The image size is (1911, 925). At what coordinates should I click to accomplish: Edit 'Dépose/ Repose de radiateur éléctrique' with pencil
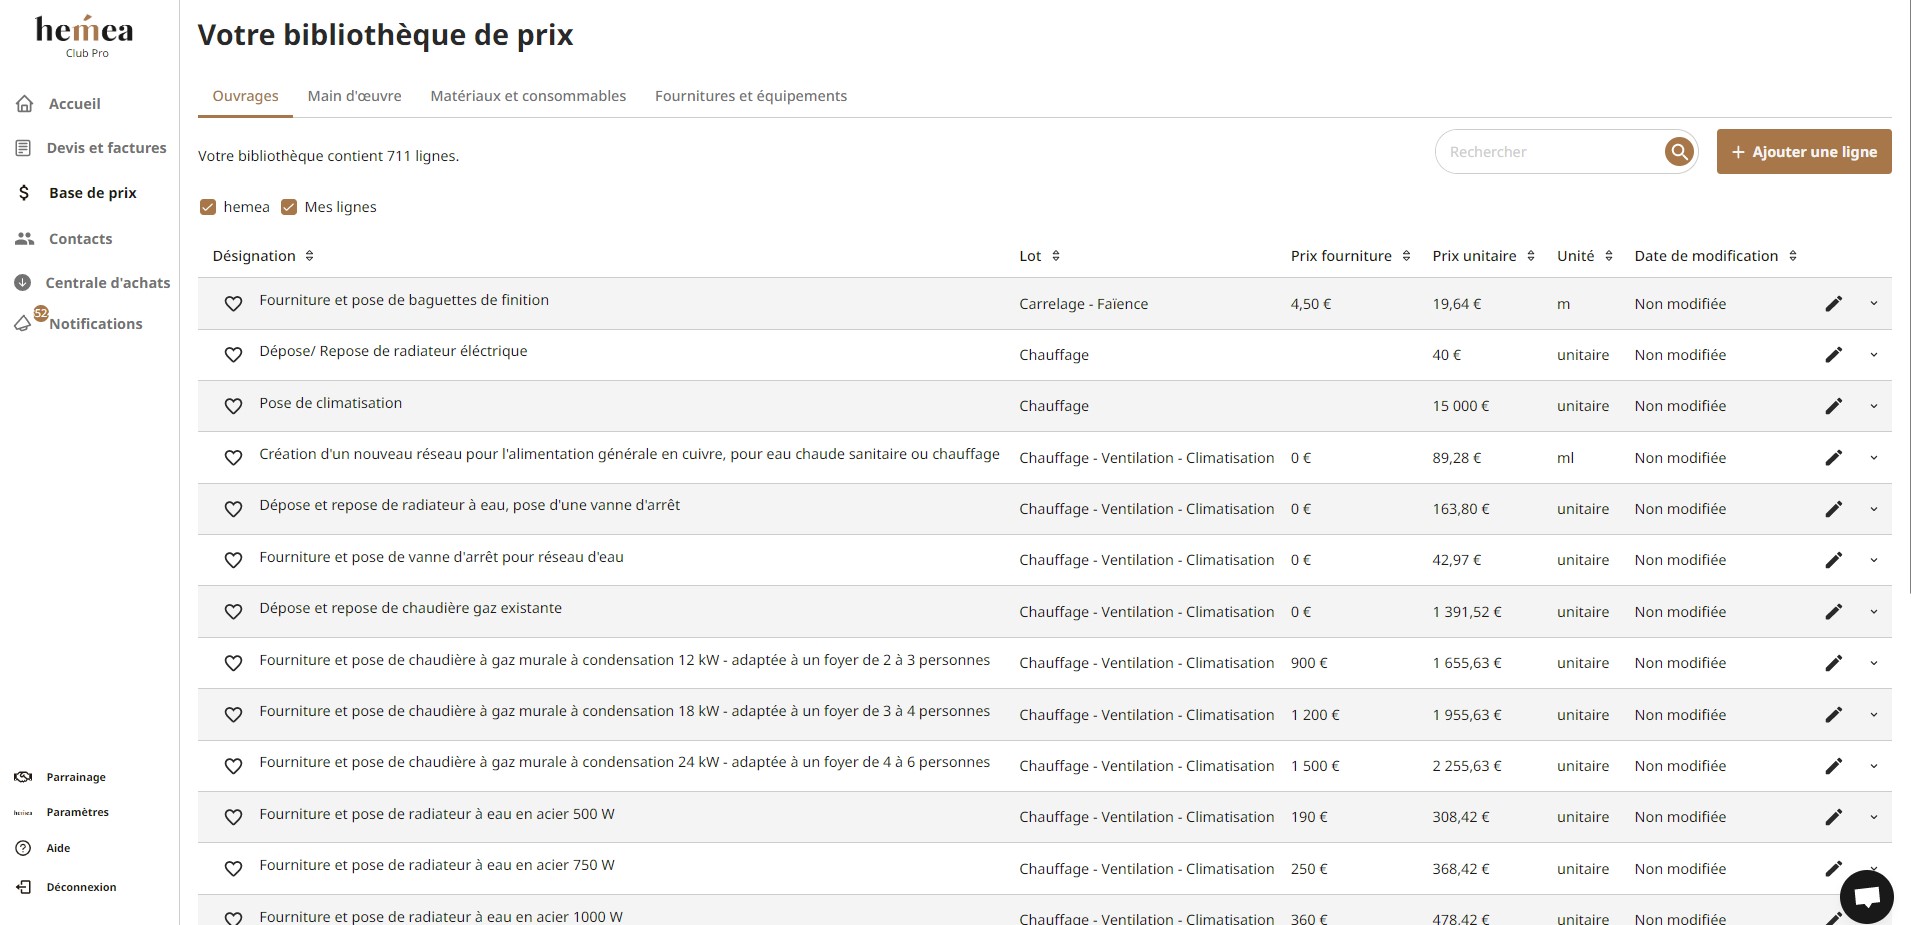(x=1833, y=355)
